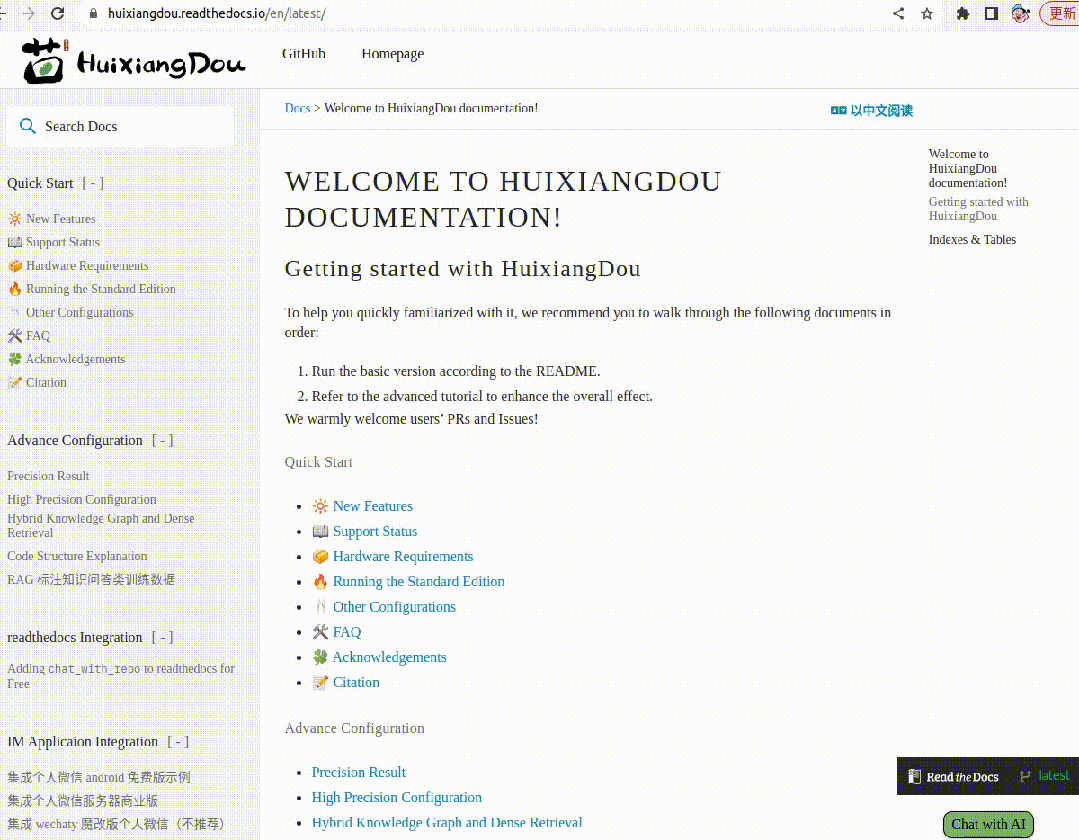
Task: Click the user profile avatar icon
Action: [1020, 14]
